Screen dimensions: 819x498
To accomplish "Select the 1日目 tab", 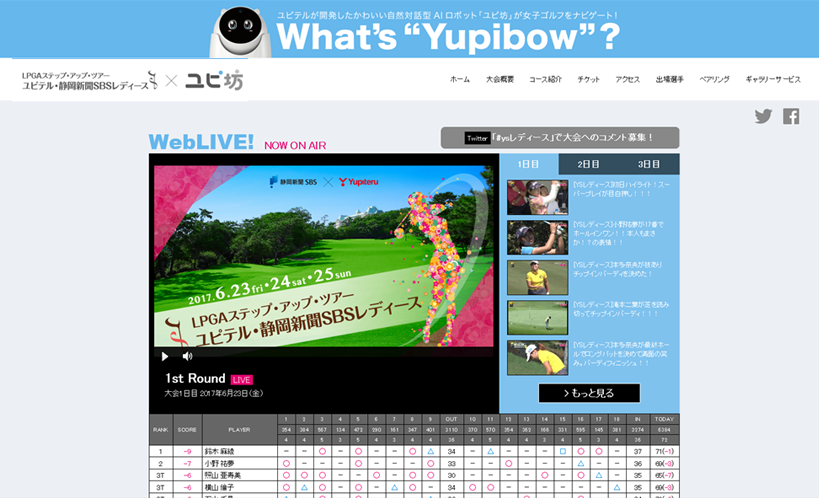I will [529, 164].
